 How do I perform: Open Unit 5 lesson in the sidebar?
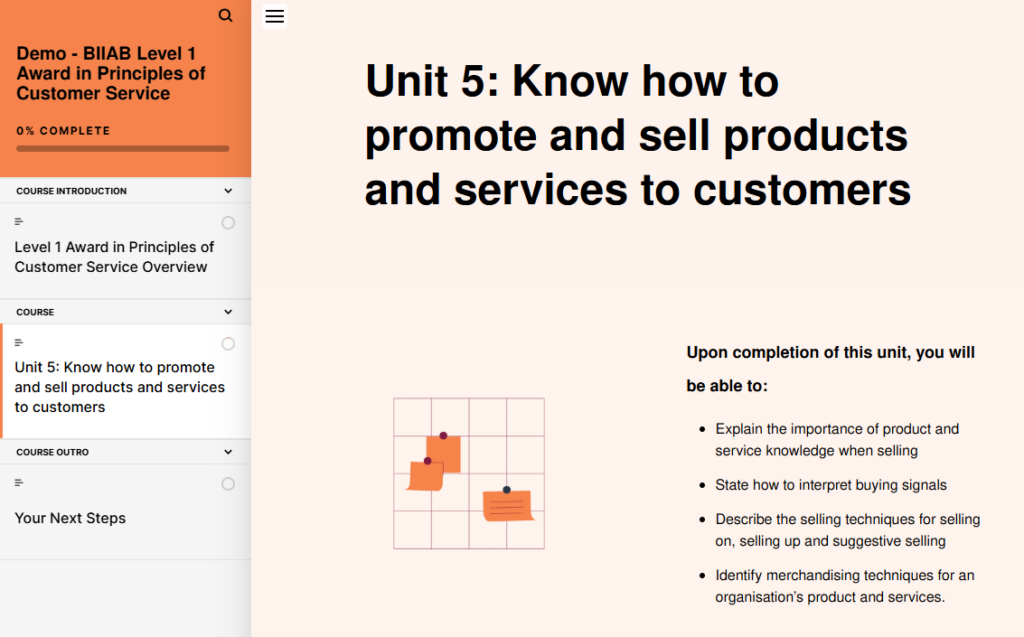click(125, 381)
